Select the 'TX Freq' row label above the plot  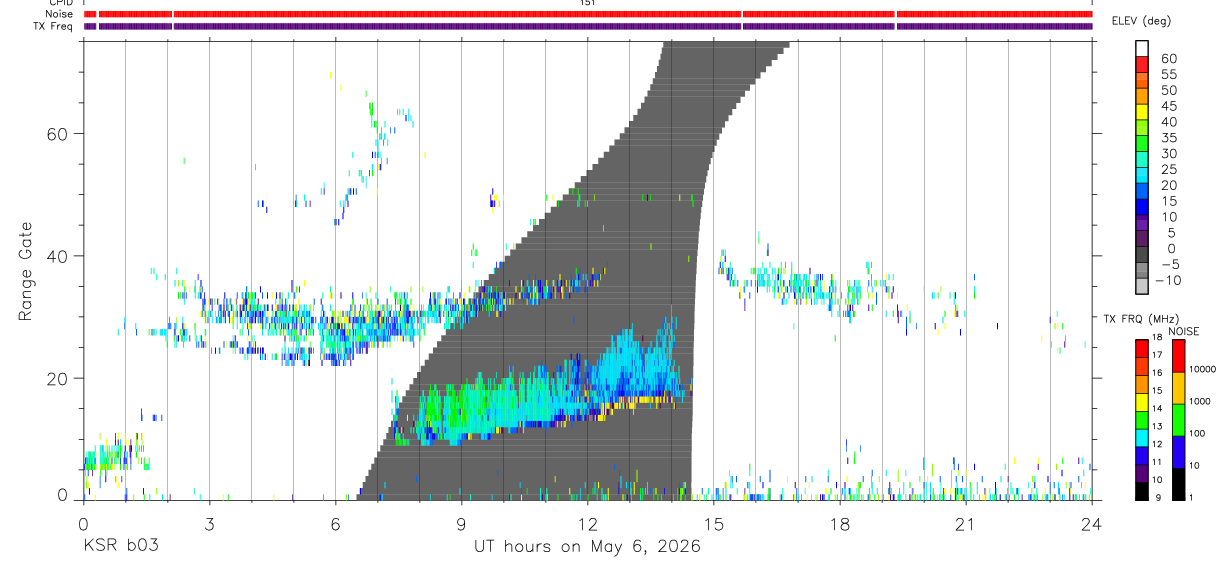click(x=55, y=26)
